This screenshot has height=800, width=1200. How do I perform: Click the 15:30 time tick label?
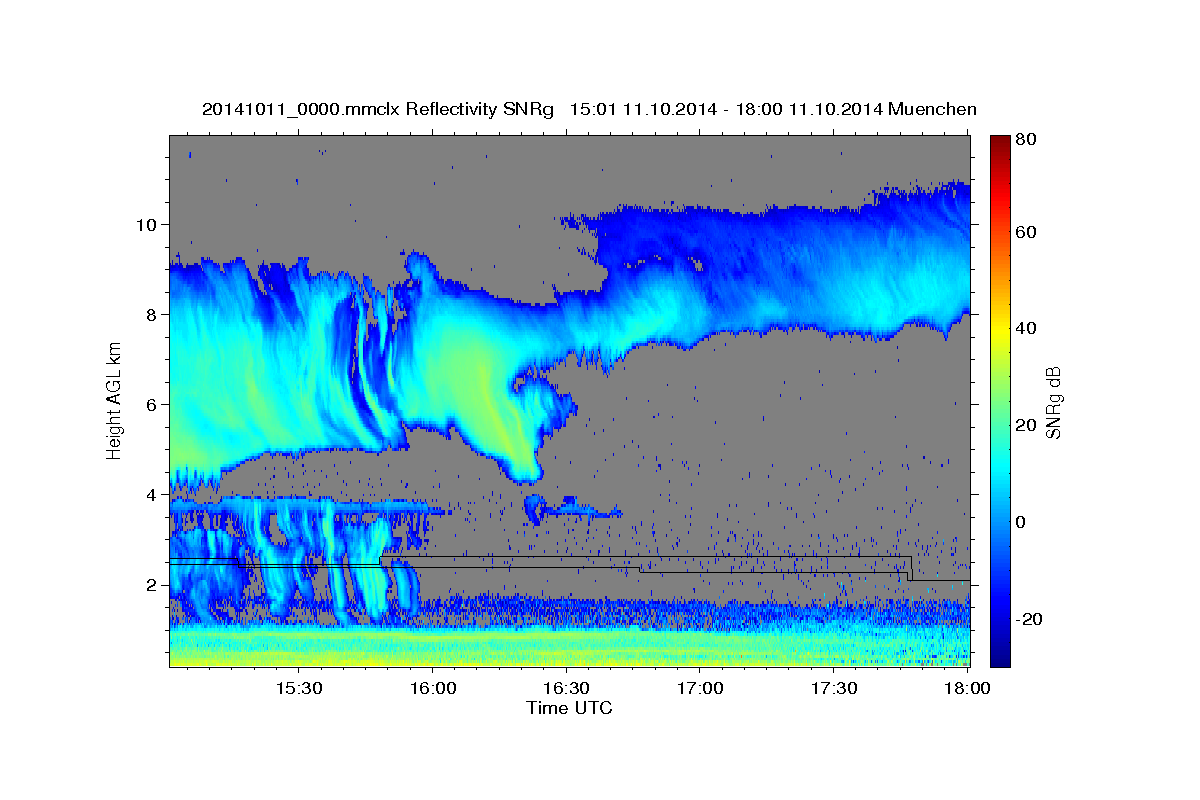tap(298, 688)
